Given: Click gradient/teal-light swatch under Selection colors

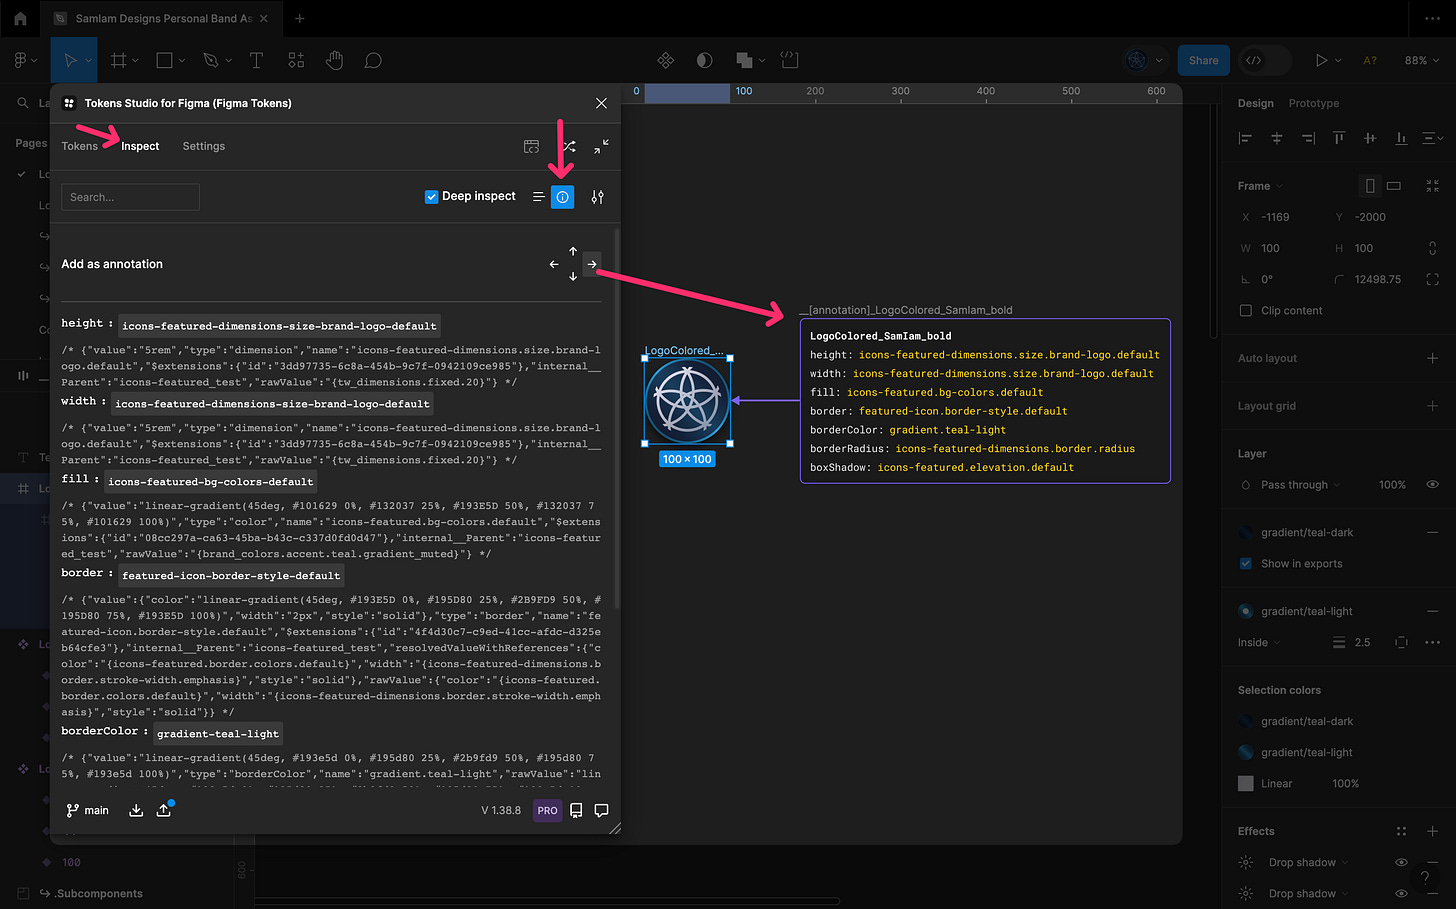Looking at the screenshot, I should 1245,752.
